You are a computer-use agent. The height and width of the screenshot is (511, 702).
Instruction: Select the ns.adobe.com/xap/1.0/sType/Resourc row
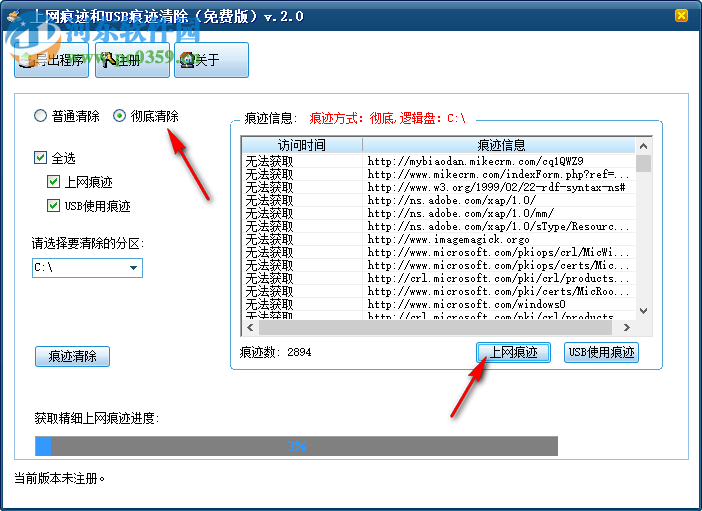(438, 226)
